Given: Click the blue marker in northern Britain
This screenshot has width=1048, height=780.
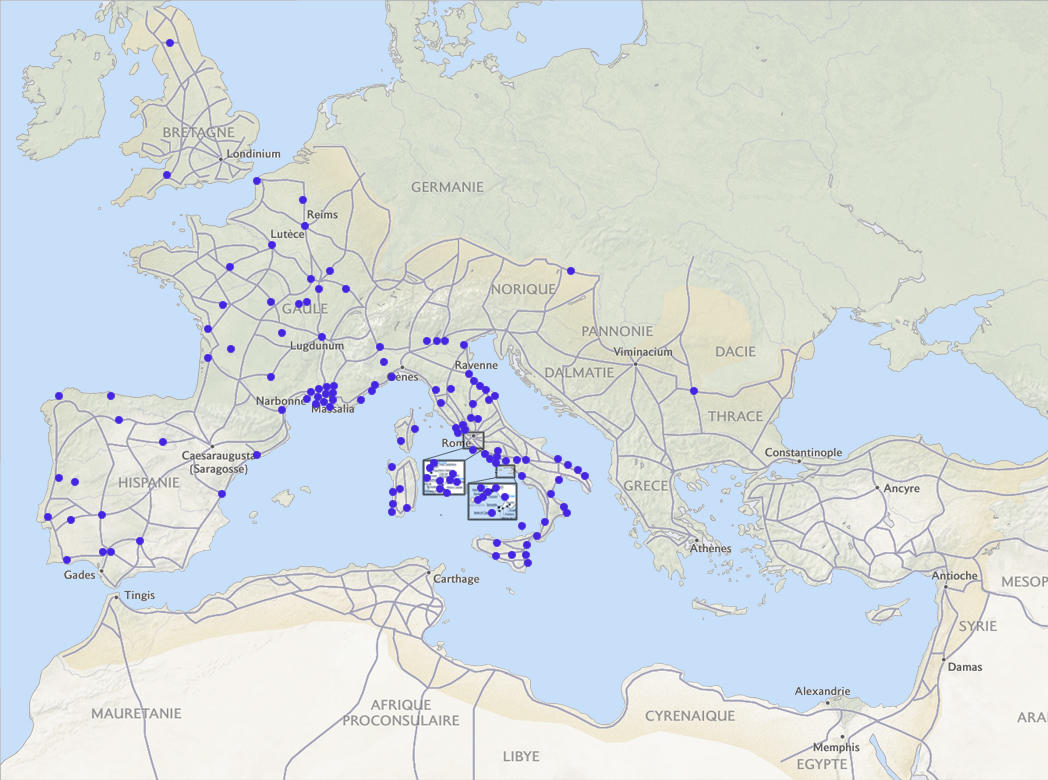Looking at the screenshot, I should pos(170,43).
